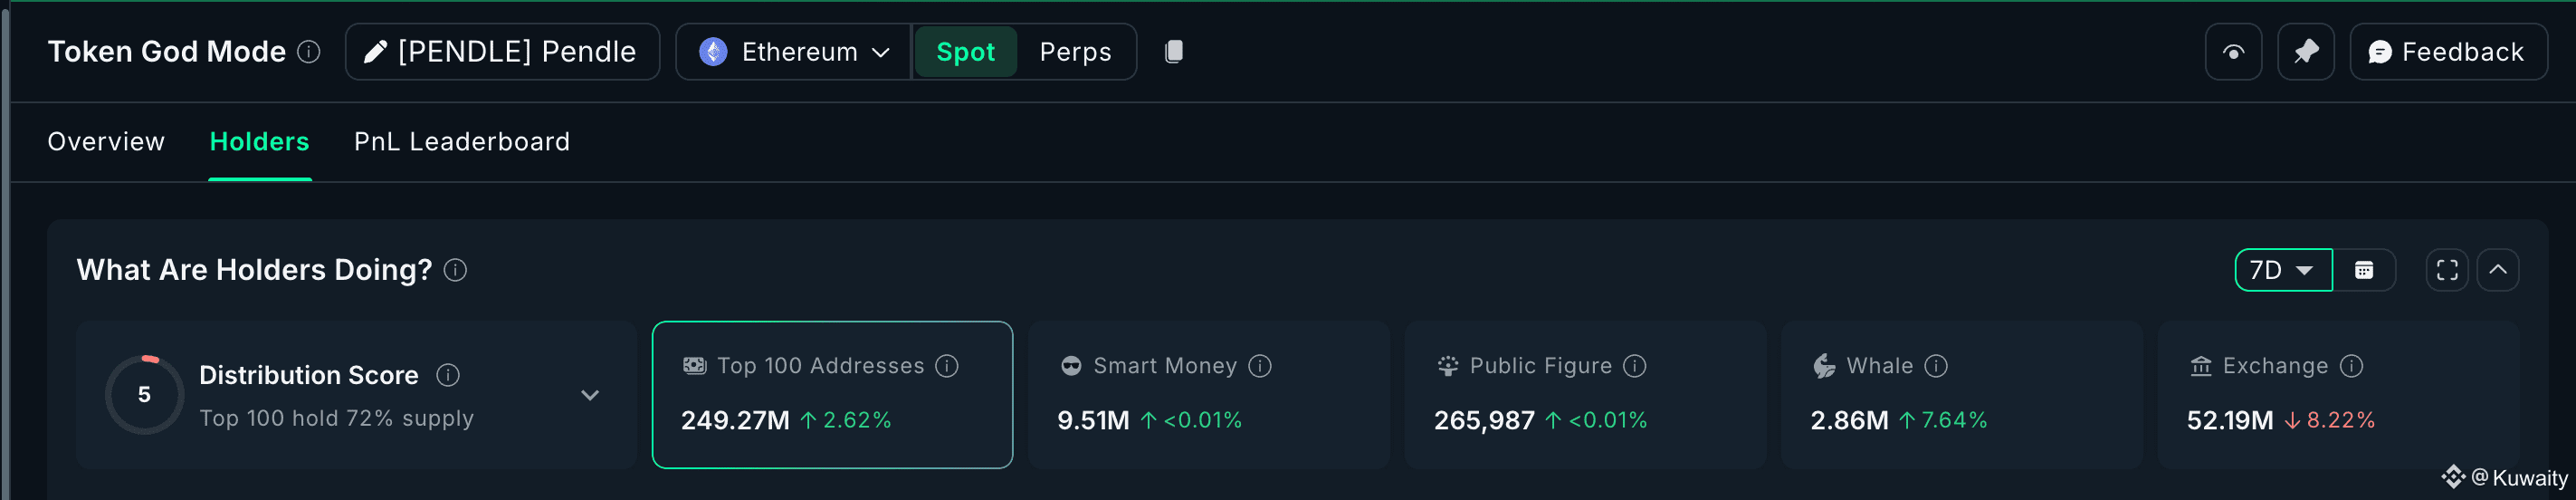Expand the Distribution Score chevron
This screenshot has height=500, width=2576.
pyautogui.click(x=590, y=395)
